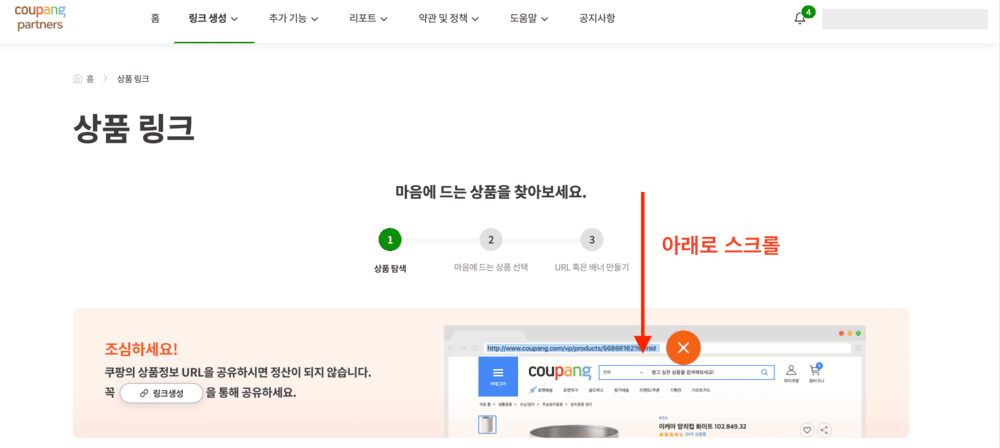Viewport: 1000px width, 448px height.
Task: Click the colorful coupang logo in the illustration
Action: pos(559,373)
